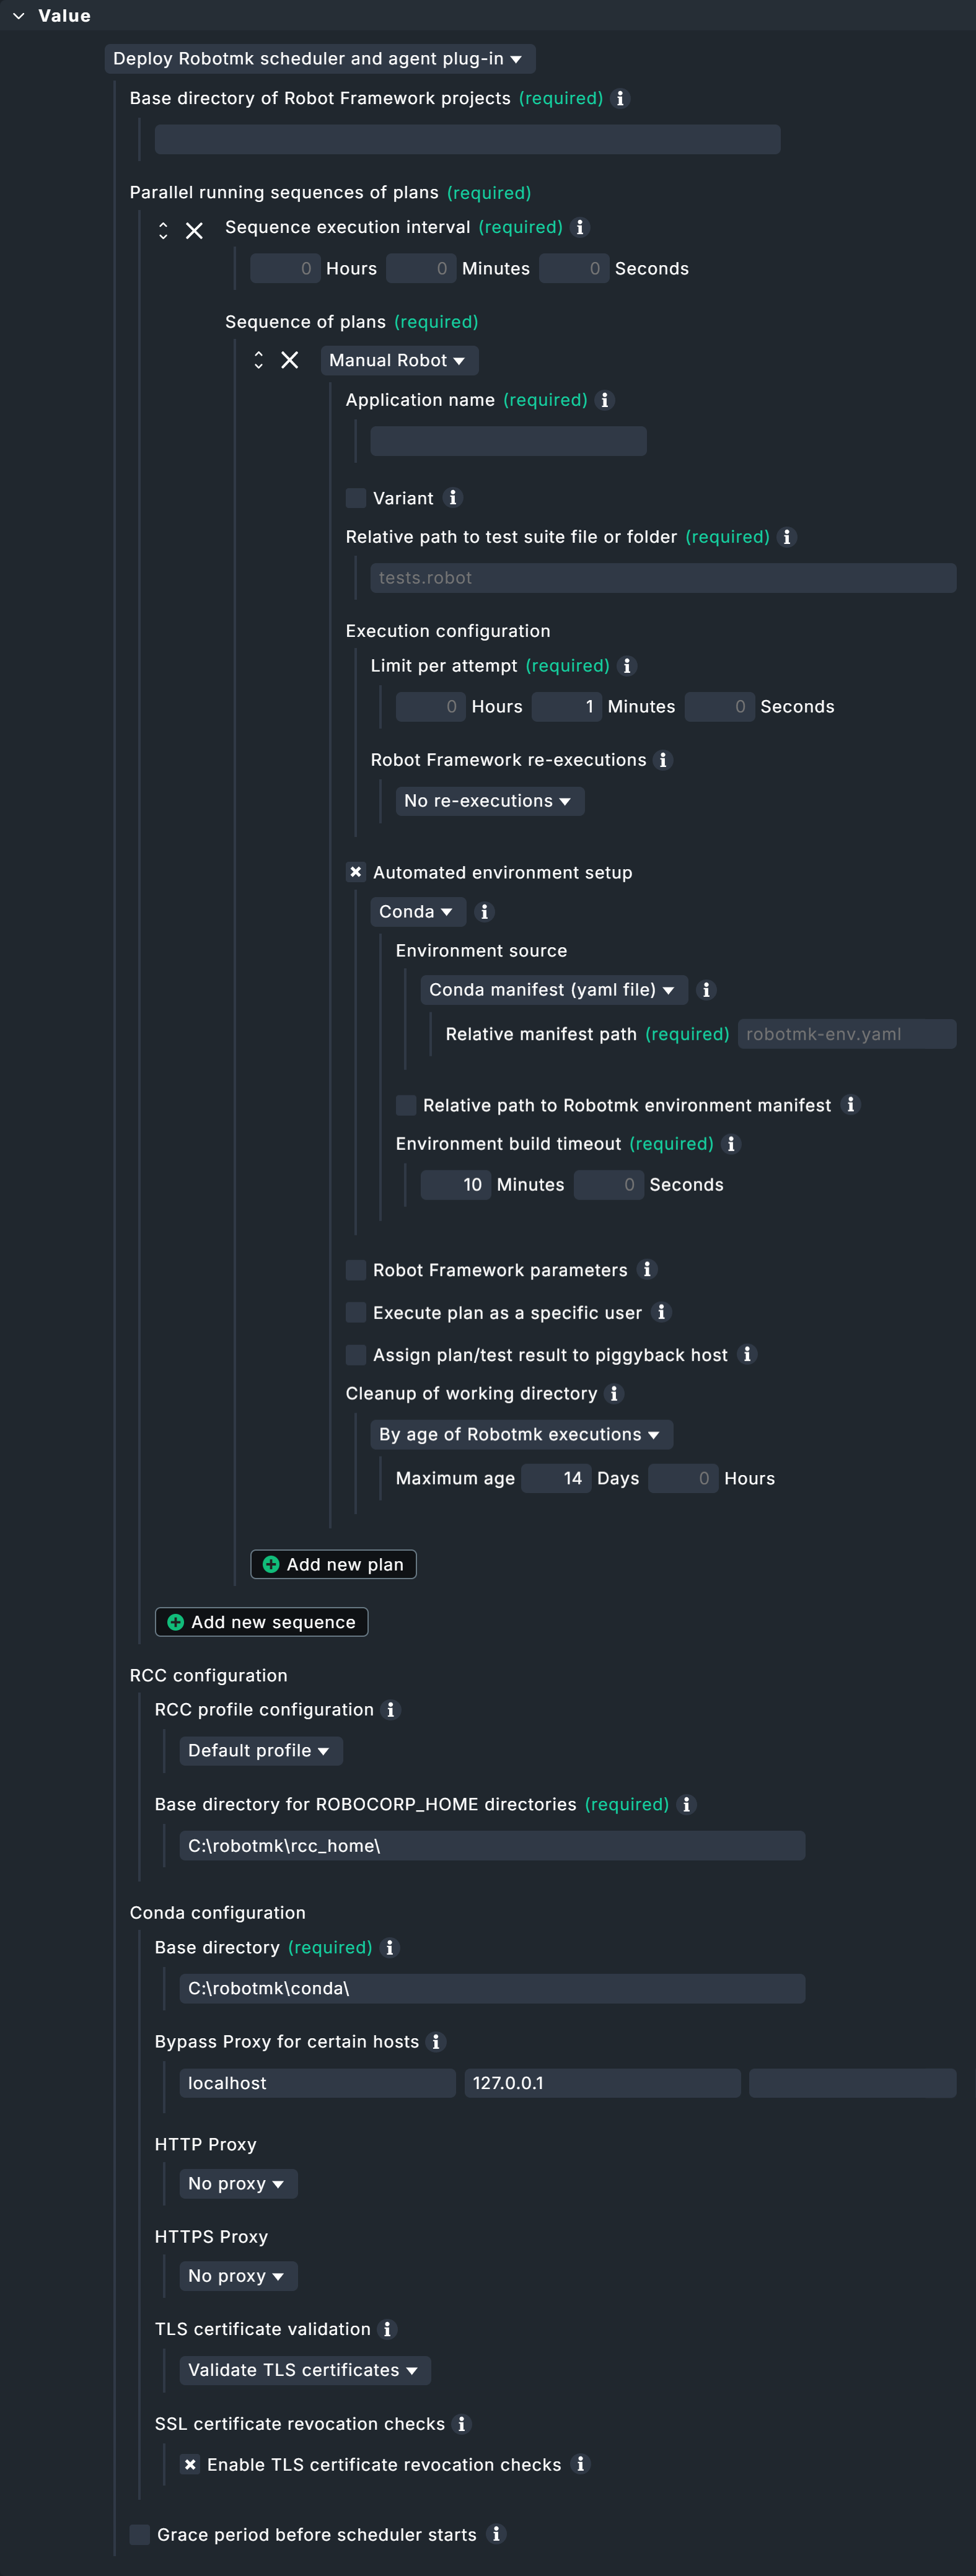Click the info icon beside Base directory of Robot Framework projects
The image size is (976, 2576).
pyautogui.click(x=619, y=98)
